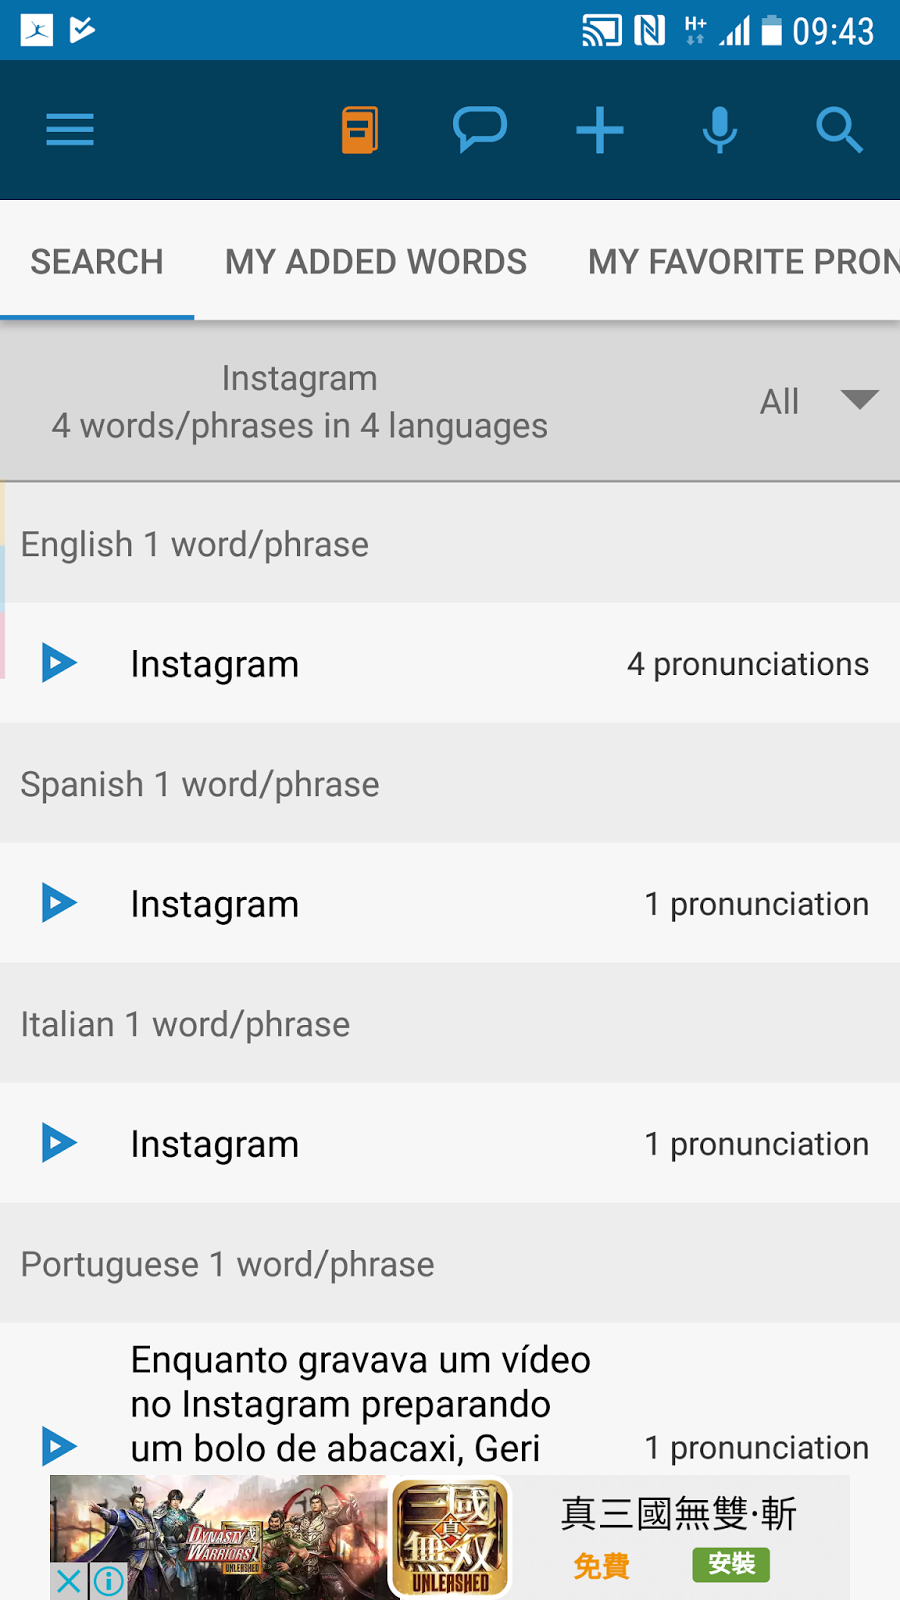
Task: Open '1 pronunciation' for Spanish Instagram
Action: [x=757, y=904]
